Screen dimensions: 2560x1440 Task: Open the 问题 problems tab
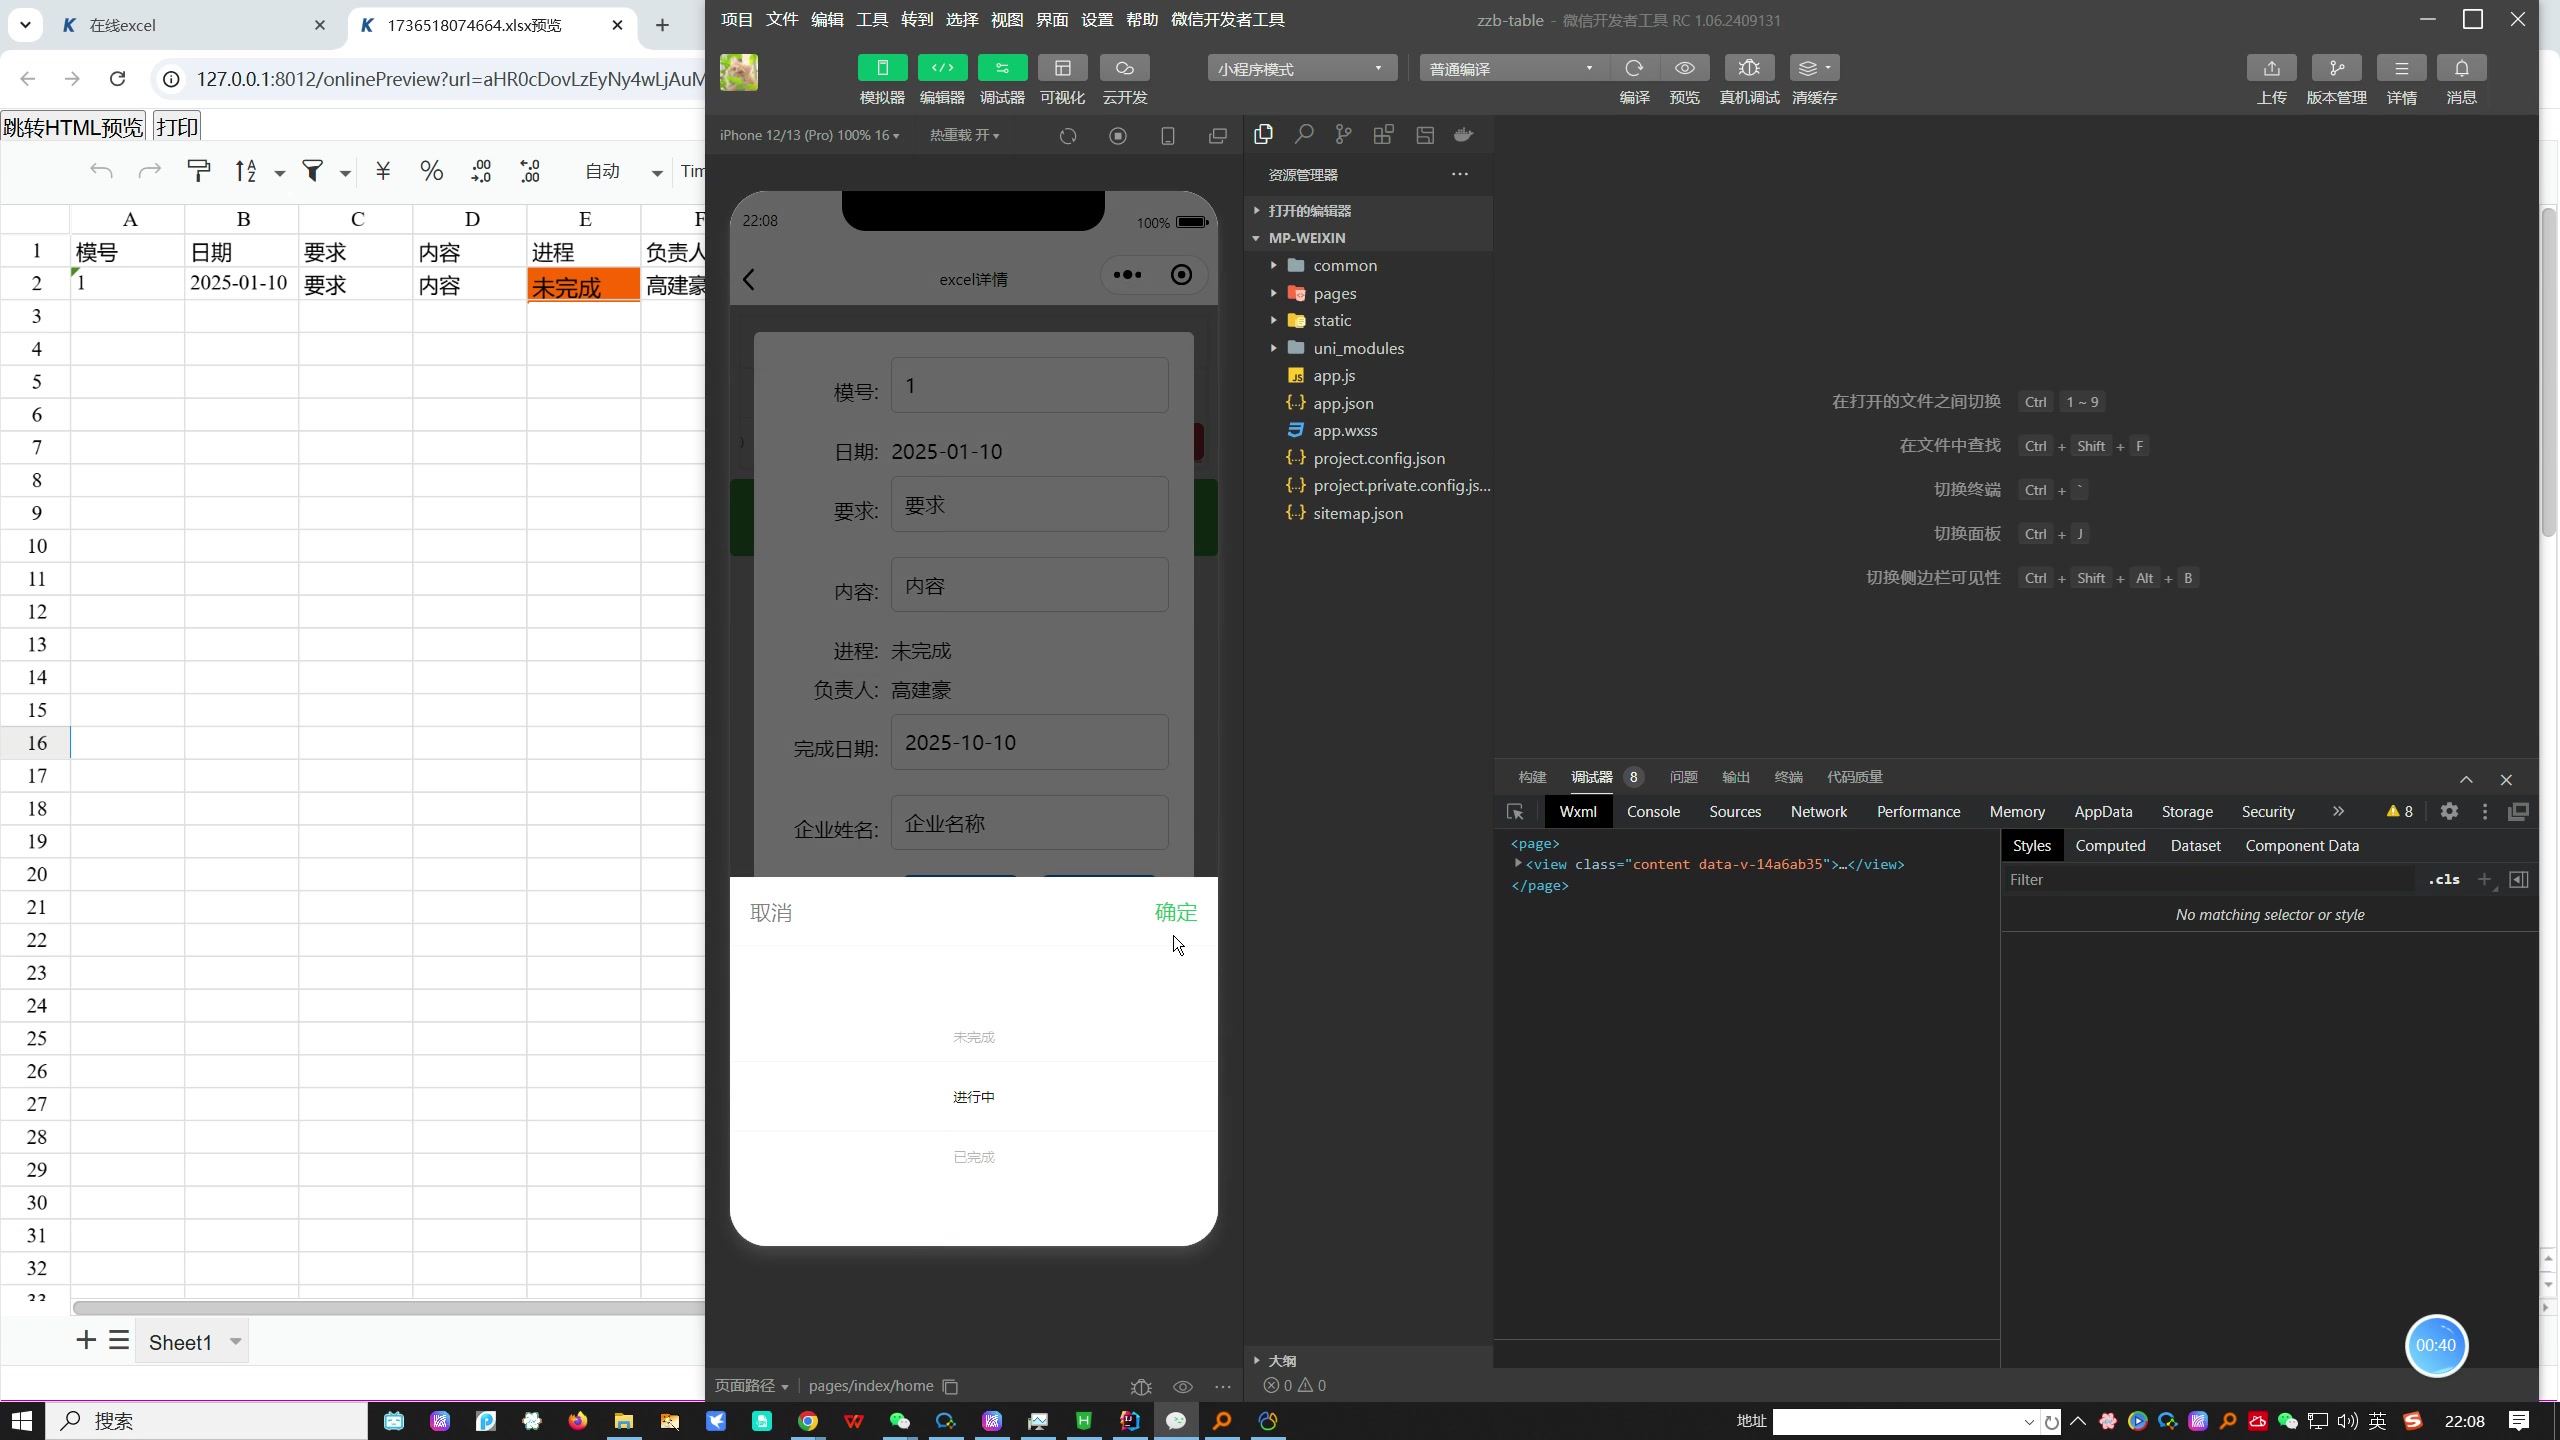point(1683,777)
